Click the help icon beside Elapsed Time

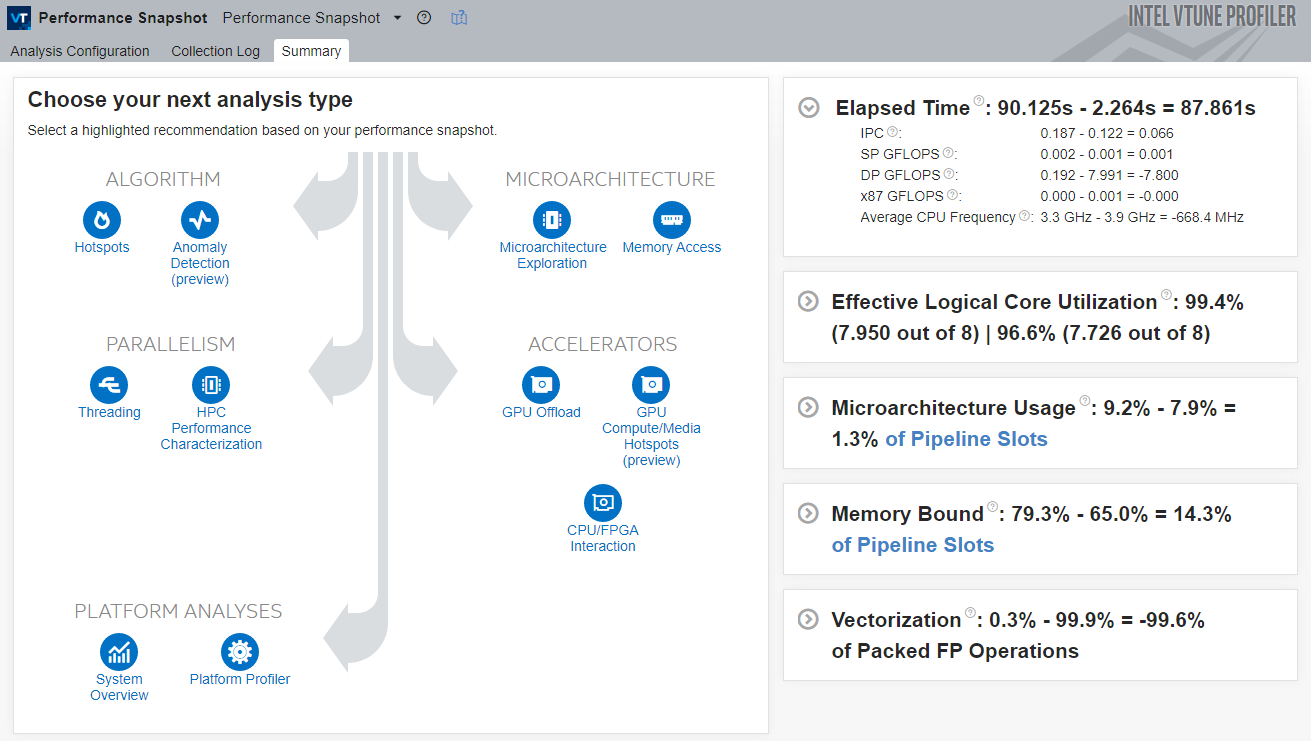979,101
